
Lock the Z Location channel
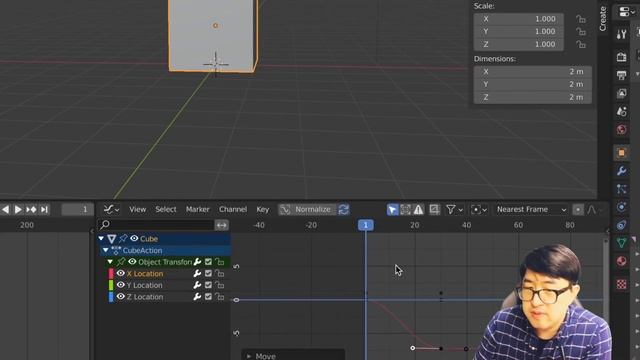pos(220,297)
